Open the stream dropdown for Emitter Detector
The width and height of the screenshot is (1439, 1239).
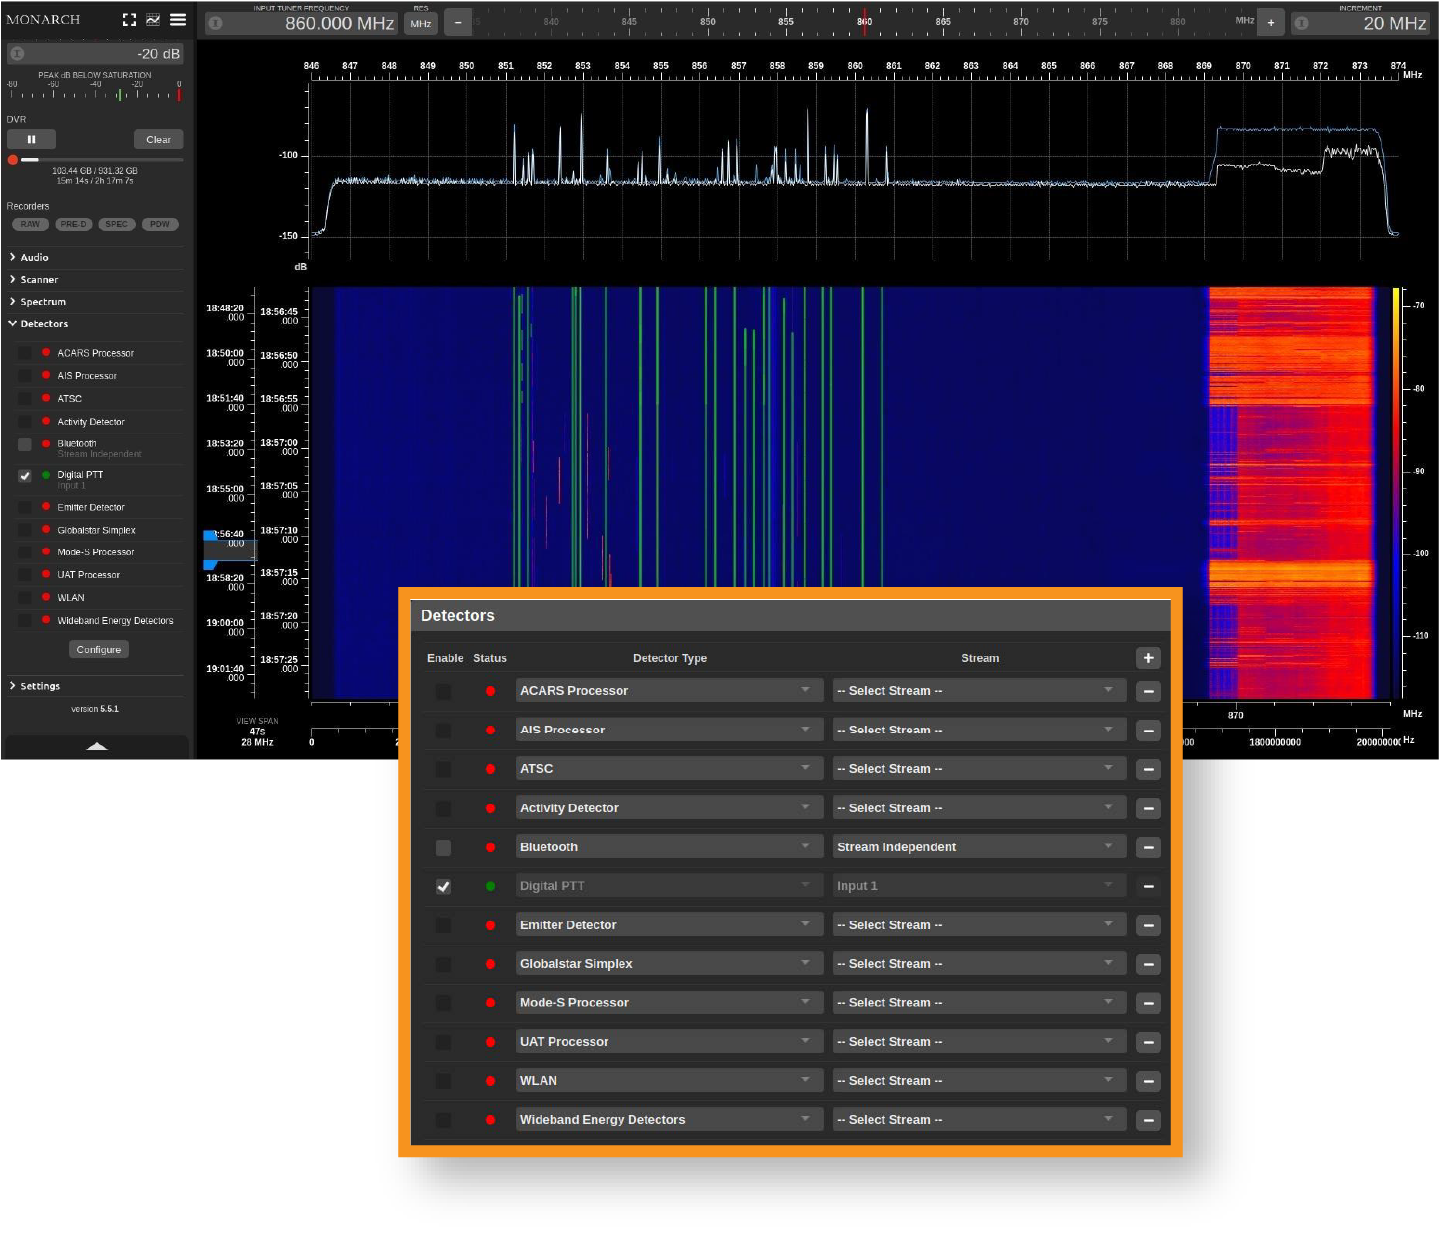(x=978, y=925)
